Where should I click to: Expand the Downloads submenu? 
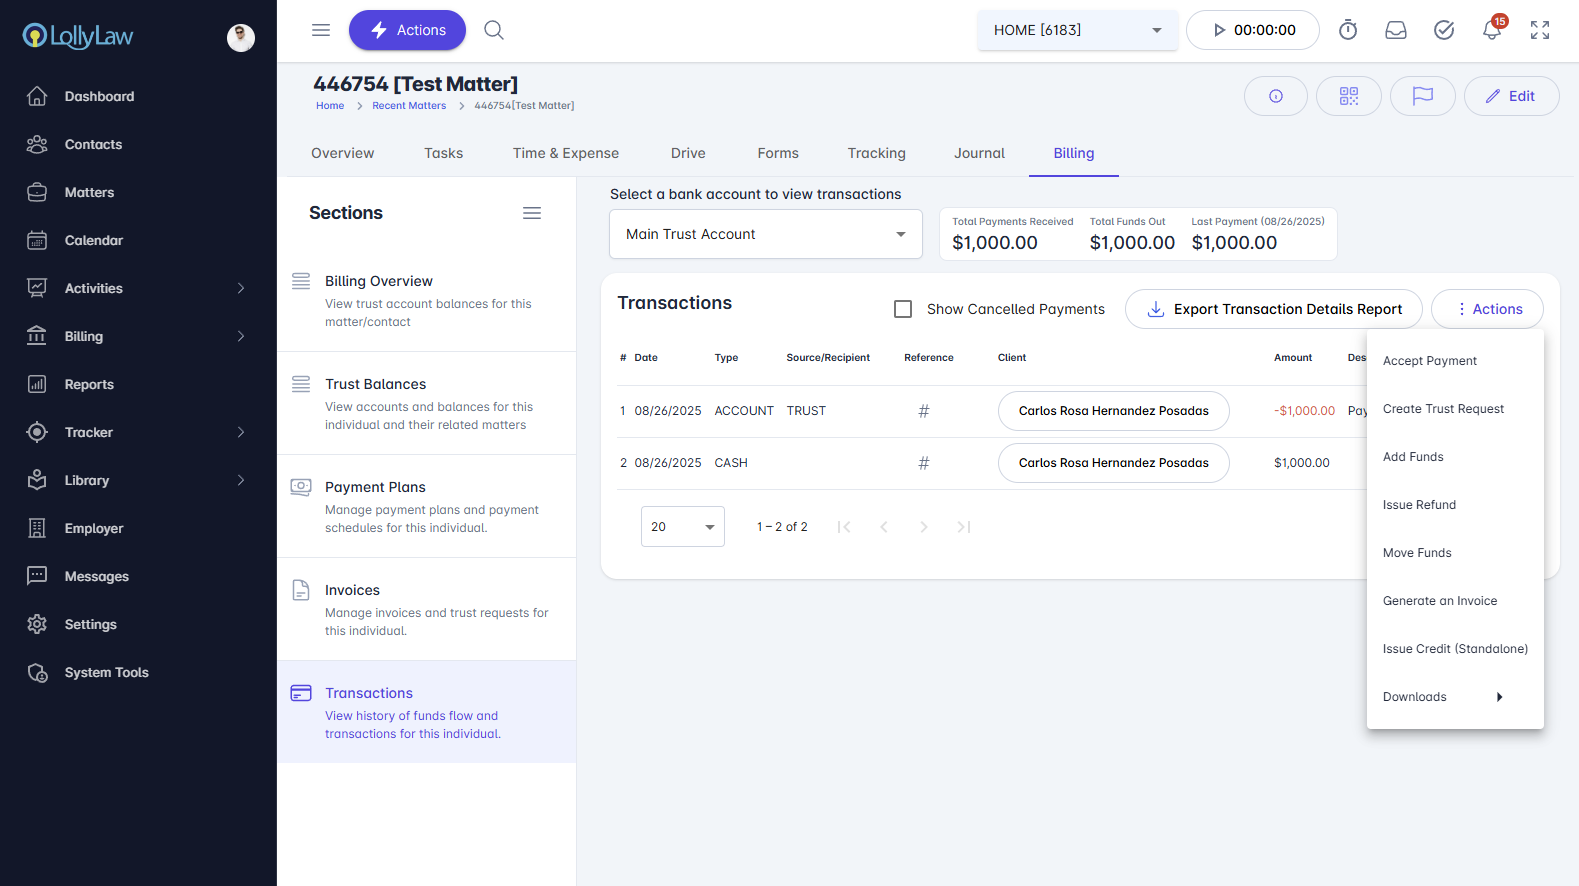point(1443,697)
